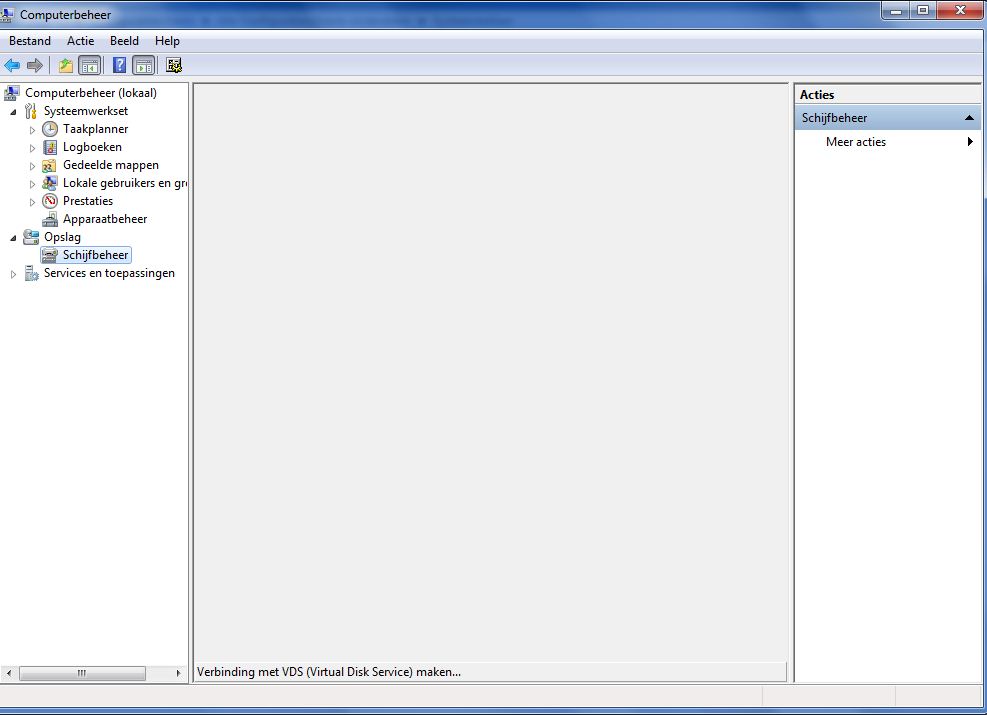The image size is (987, 715).
Task: Click the Taakplanner clock icon
Action: [50, 129]
